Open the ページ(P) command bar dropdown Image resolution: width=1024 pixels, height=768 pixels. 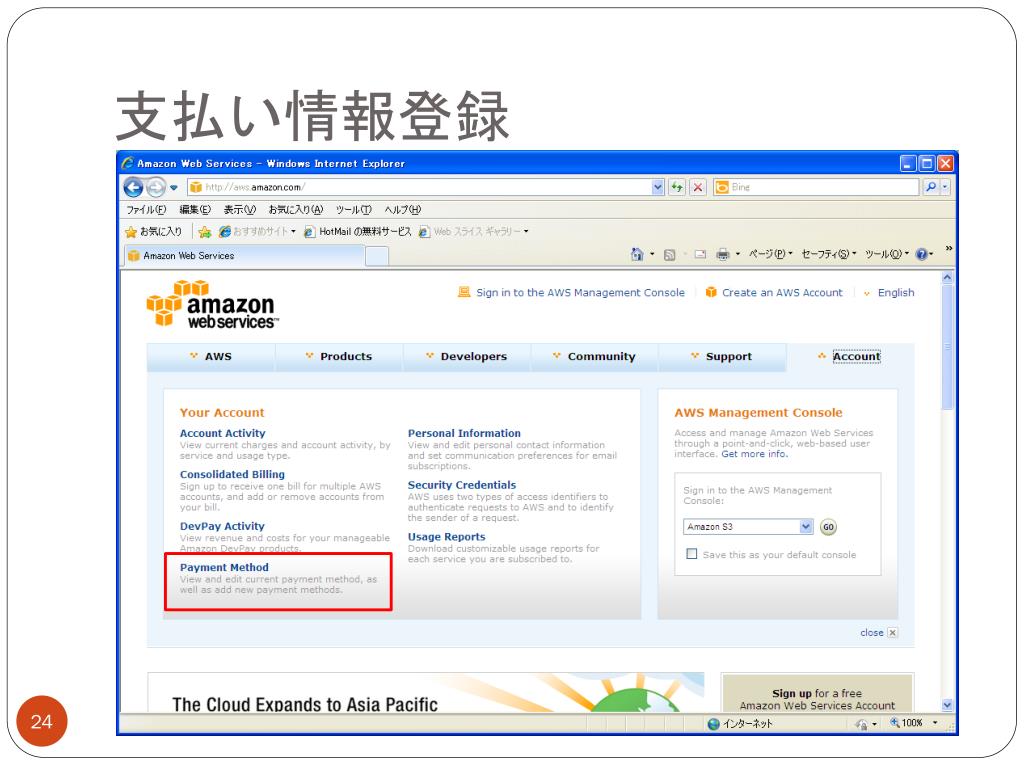pos(771,255)
